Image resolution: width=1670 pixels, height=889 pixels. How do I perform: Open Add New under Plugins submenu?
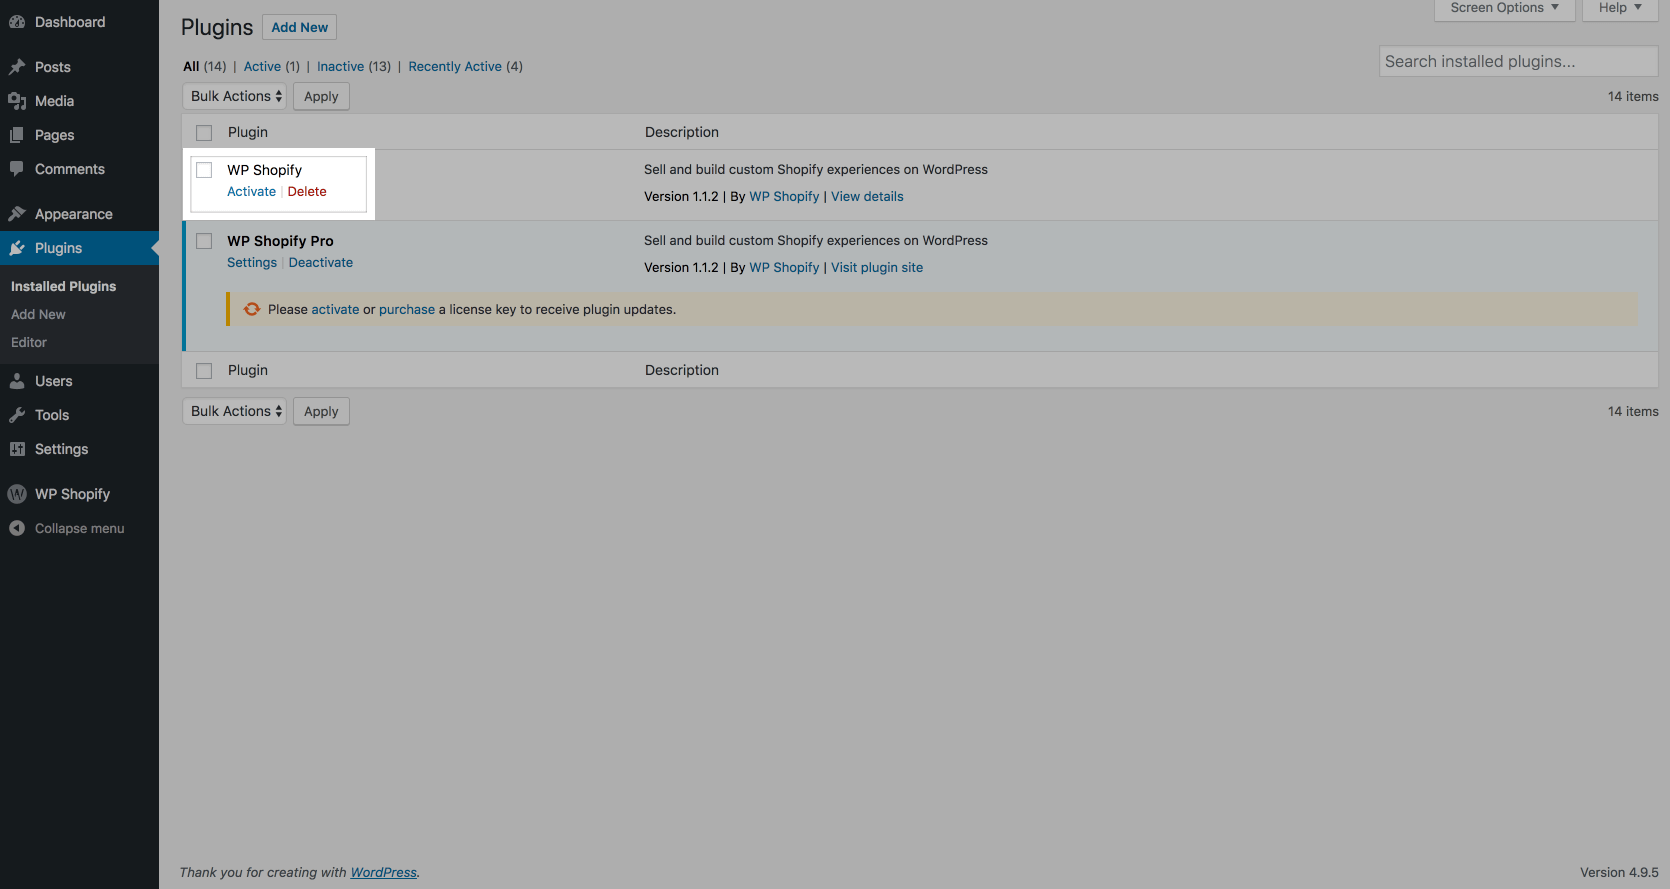point(38,314)
